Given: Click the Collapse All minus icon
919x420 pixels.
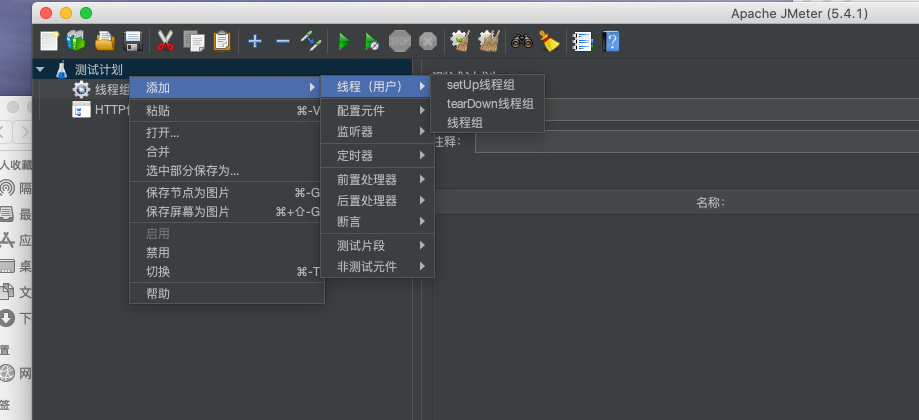Looking at the screenshot, I should [283, 41].
